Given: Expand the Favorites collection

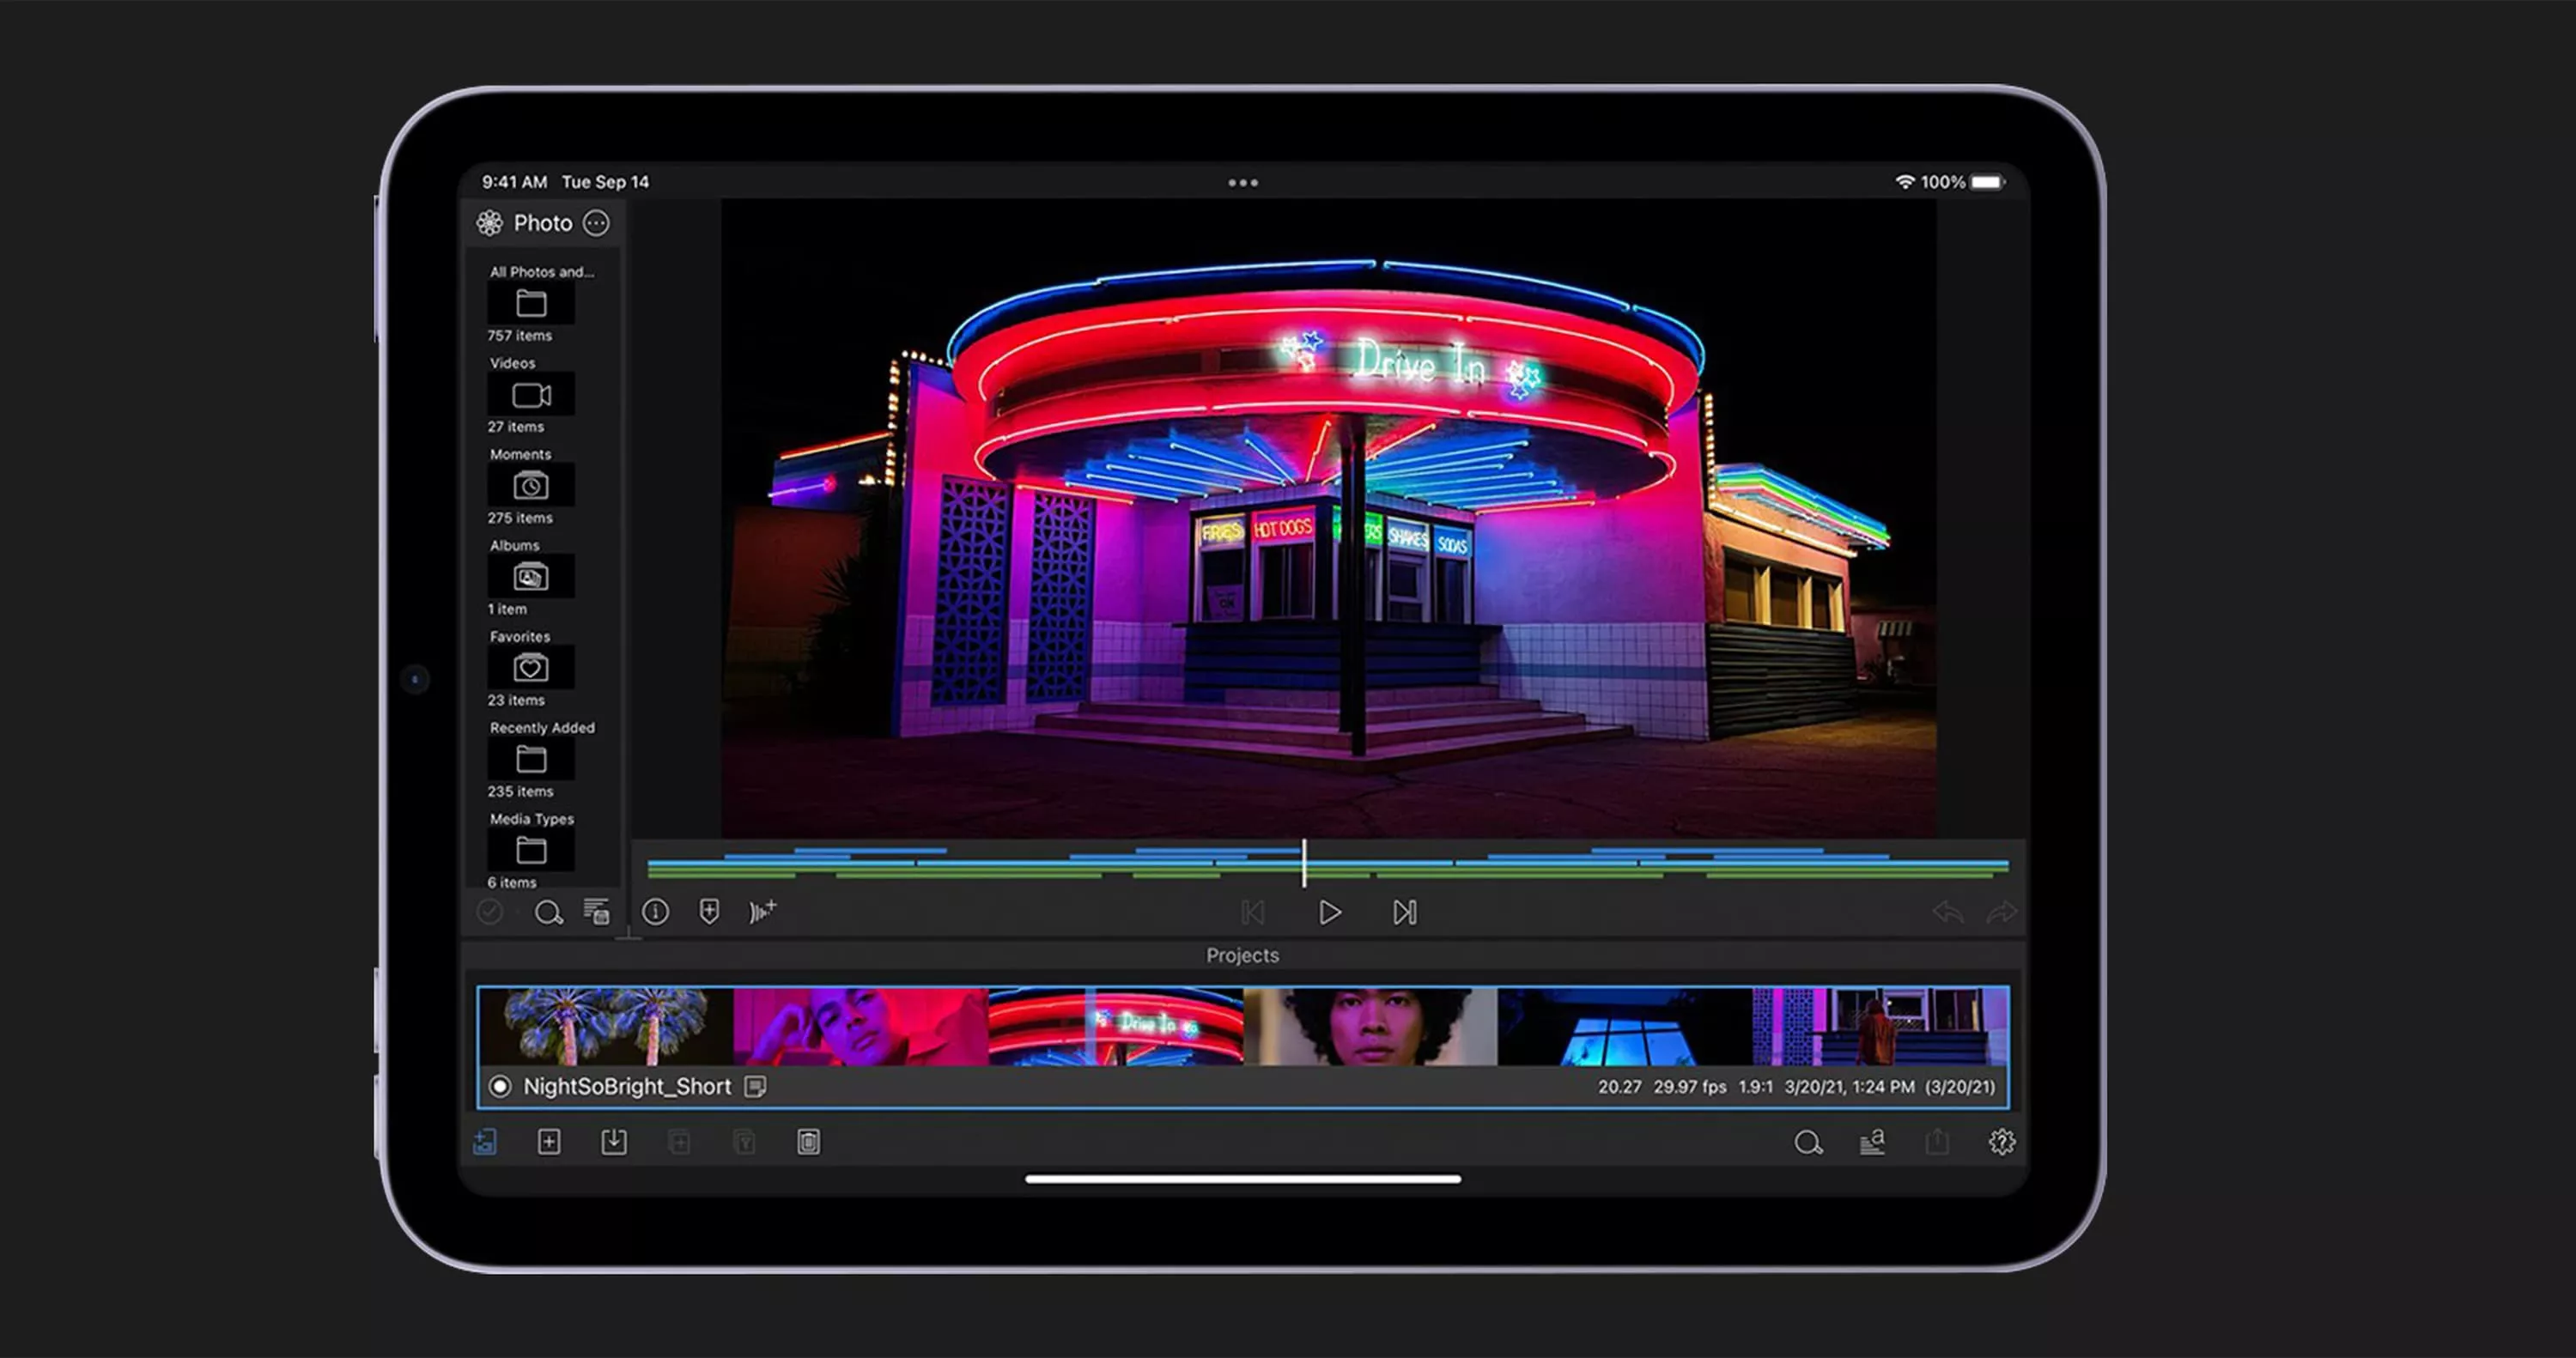Looking at the screenshot, I should 531,668.
